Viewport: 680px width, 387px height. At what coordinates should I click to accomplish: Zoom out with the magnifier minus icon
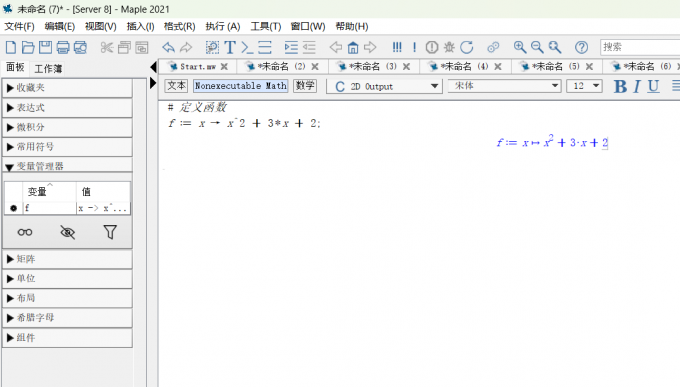(x=537, y=47)
